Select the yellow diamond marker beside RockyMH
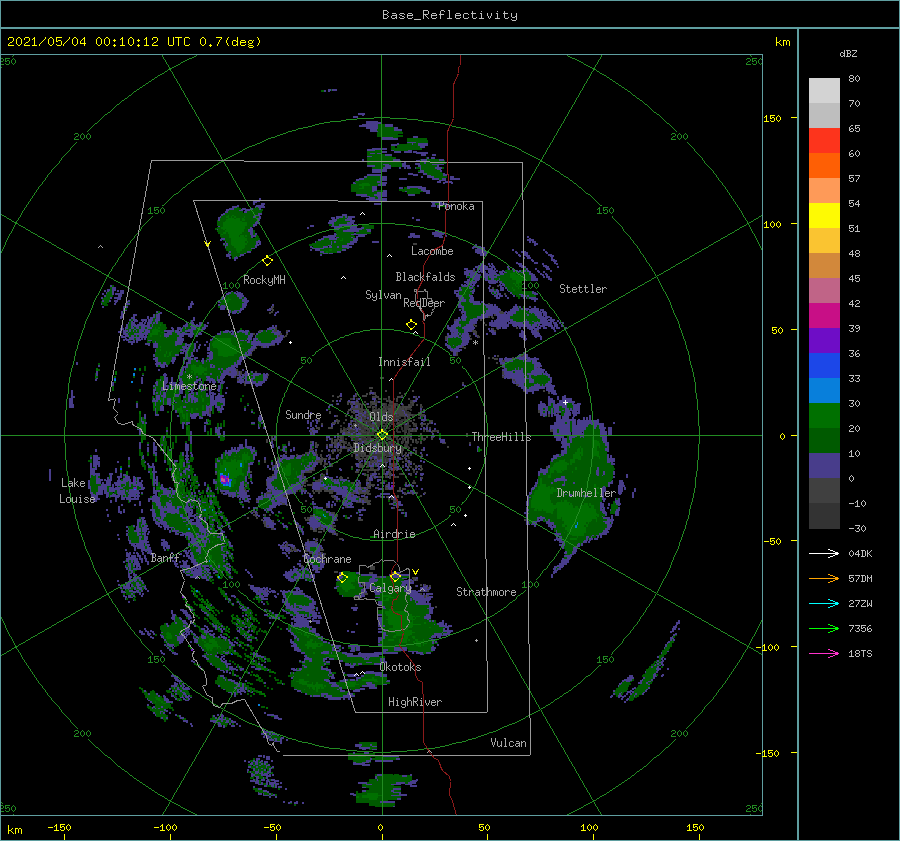This screenshot has width=900, height=841. point(267,261)
